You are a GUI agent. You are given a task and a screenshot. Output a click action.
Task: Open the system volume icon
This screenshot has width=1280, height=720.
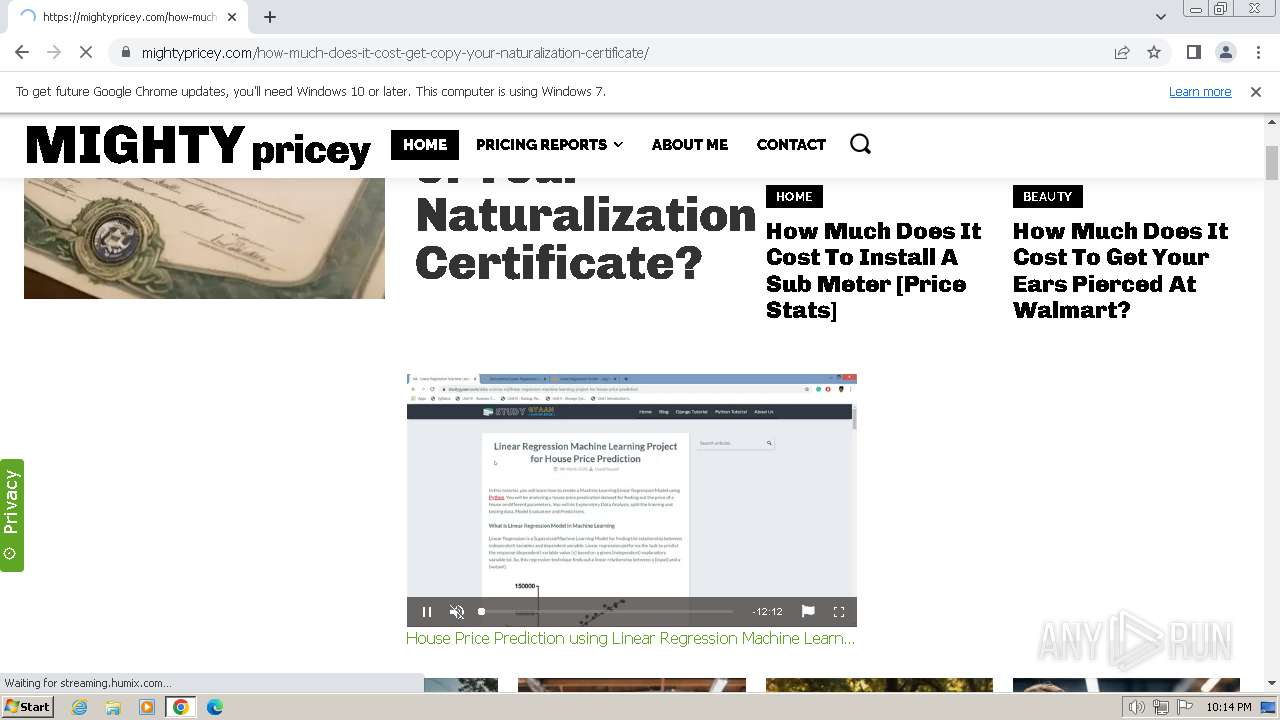click(x=1137, y=707)
